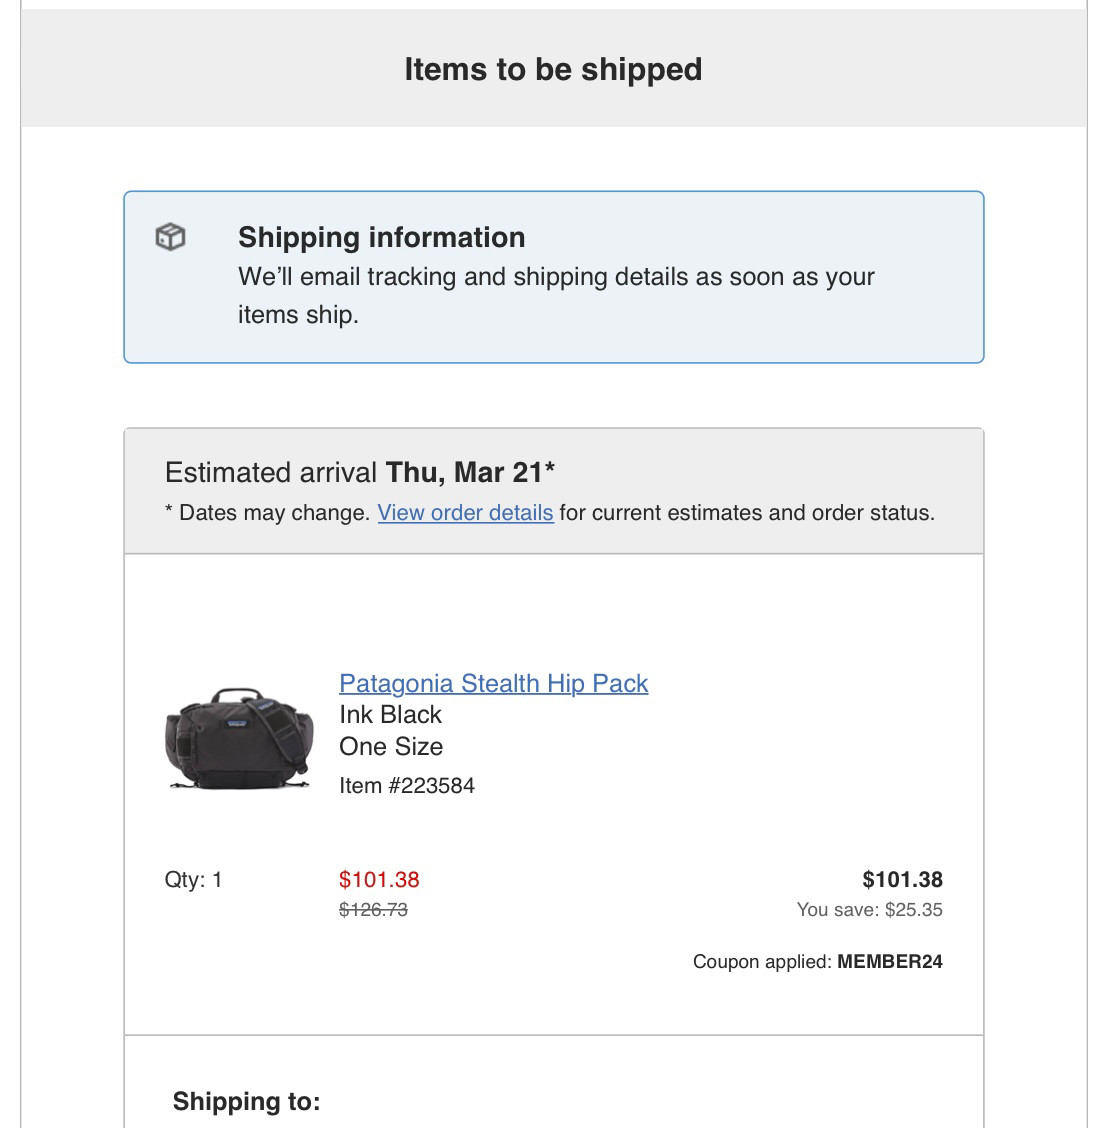Click the Qty: 1 quantity label
1116x1128 pixels.
tap(194, 880)
